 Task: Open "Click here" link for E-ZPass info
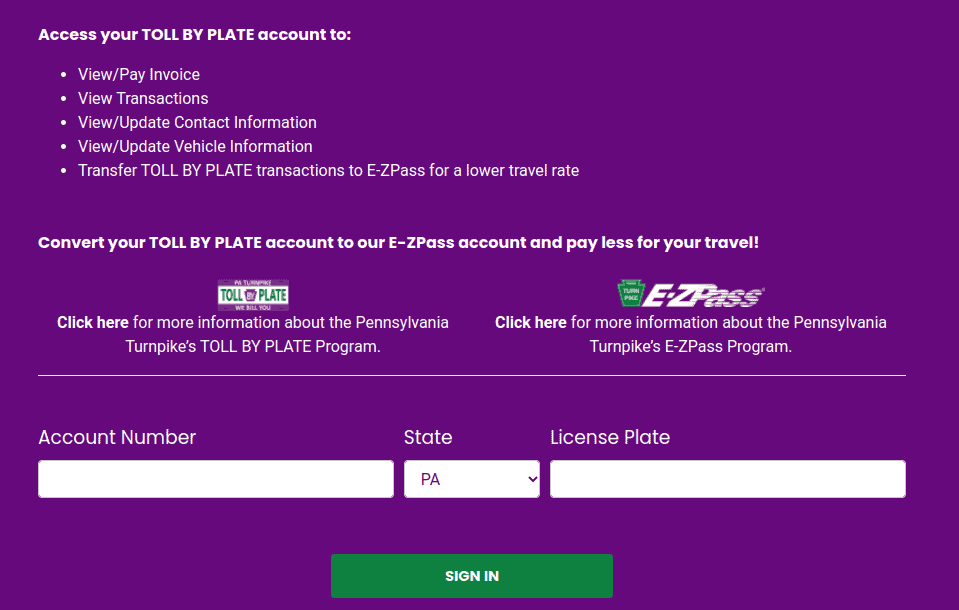(x=531, y=322)
